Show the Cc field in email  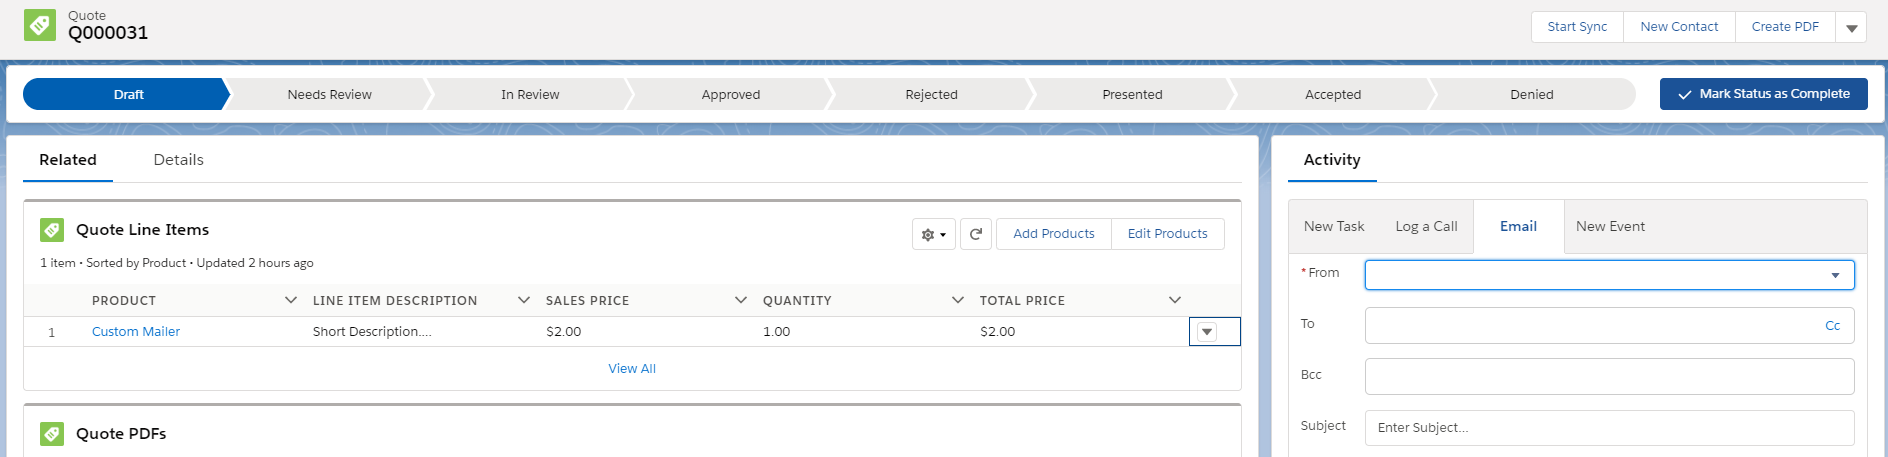(x=1832, y=326)
